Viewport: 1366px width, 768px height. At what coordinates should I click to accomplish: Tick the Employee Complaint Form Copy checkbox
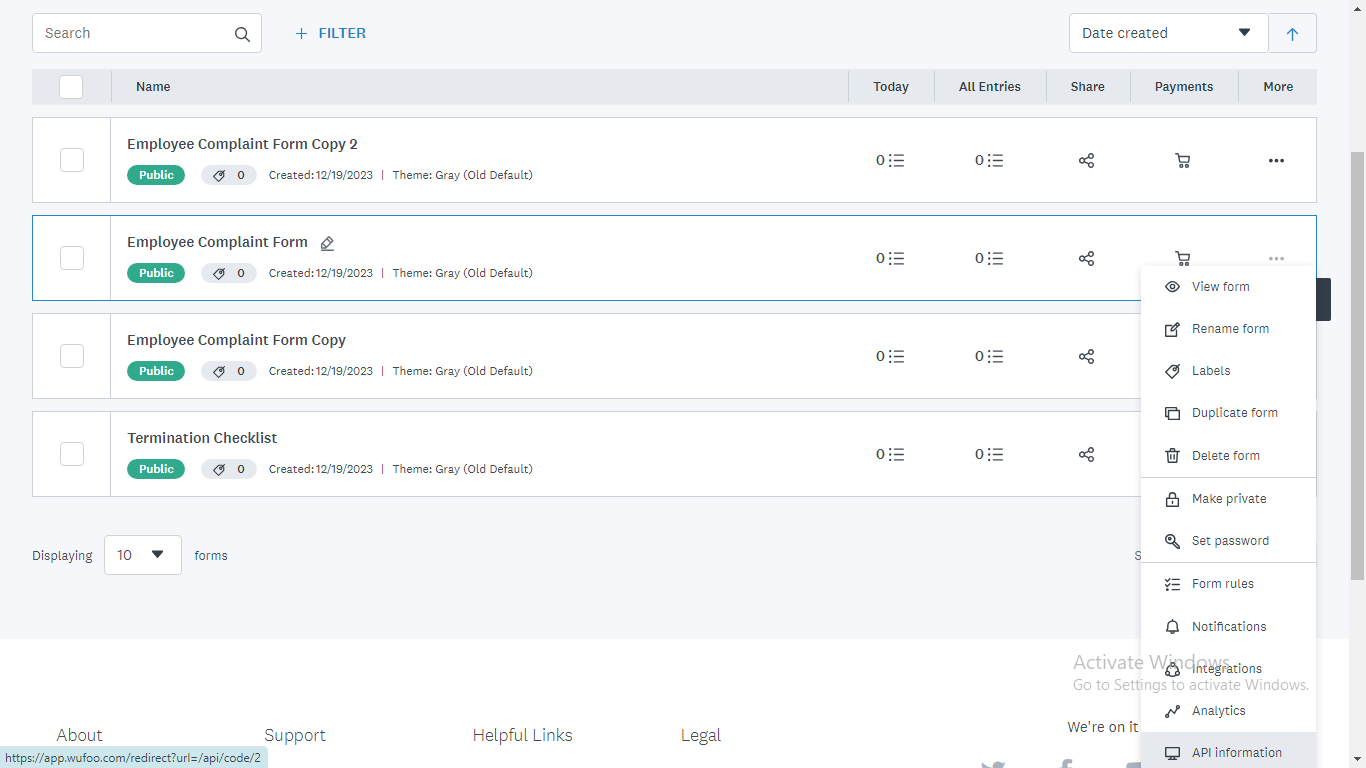tap(72, 356)
